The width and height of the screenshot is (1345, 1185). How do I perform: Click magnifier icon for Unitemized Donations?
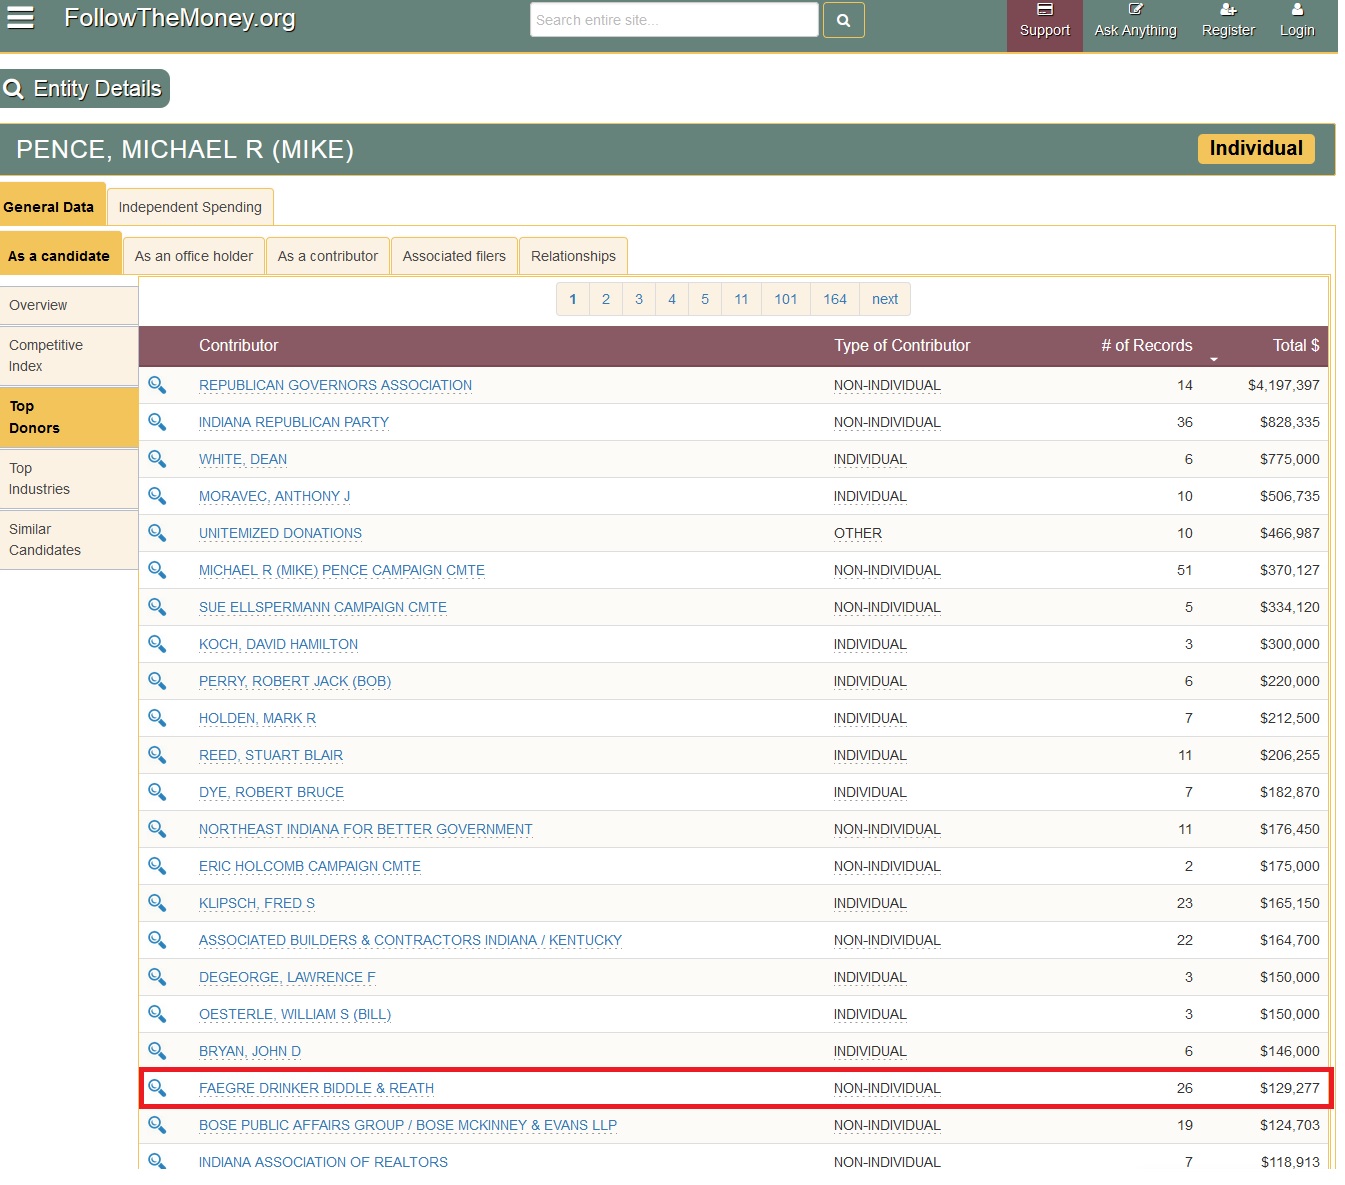pos(157,533)
